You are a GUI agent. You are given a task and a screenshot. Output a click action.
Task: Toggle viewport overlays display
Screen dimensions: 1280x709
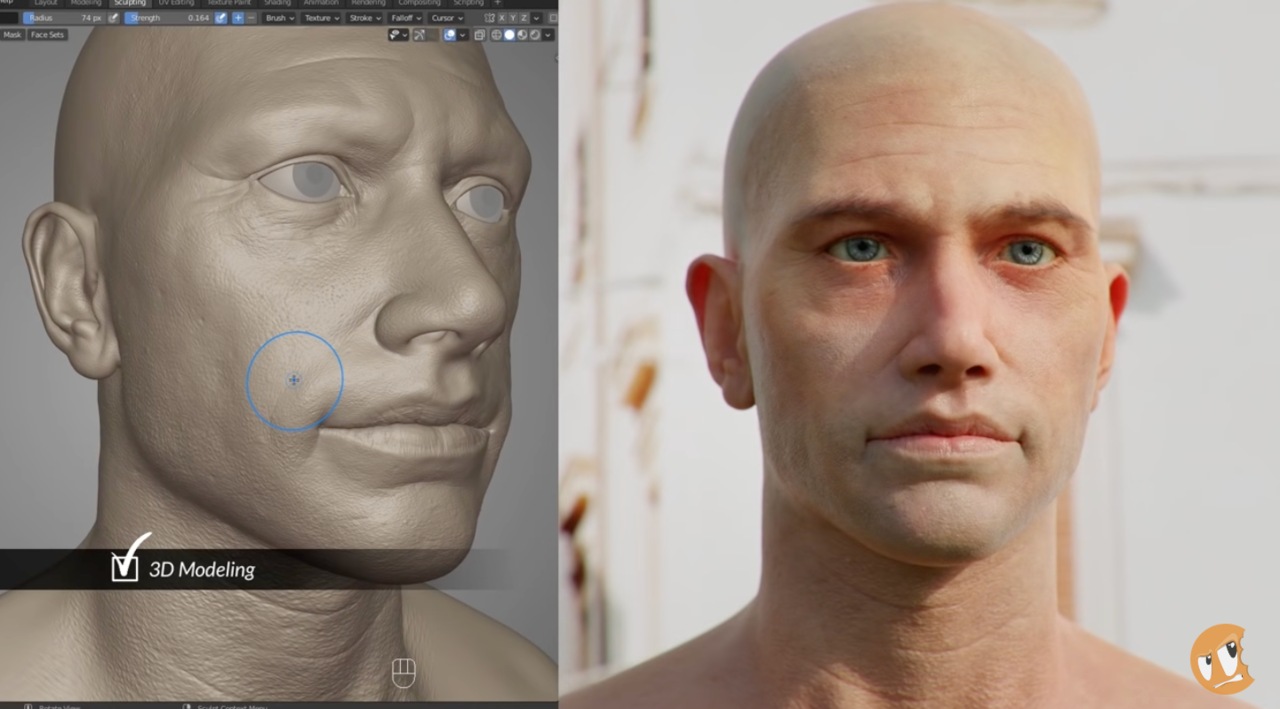point(450,35)
